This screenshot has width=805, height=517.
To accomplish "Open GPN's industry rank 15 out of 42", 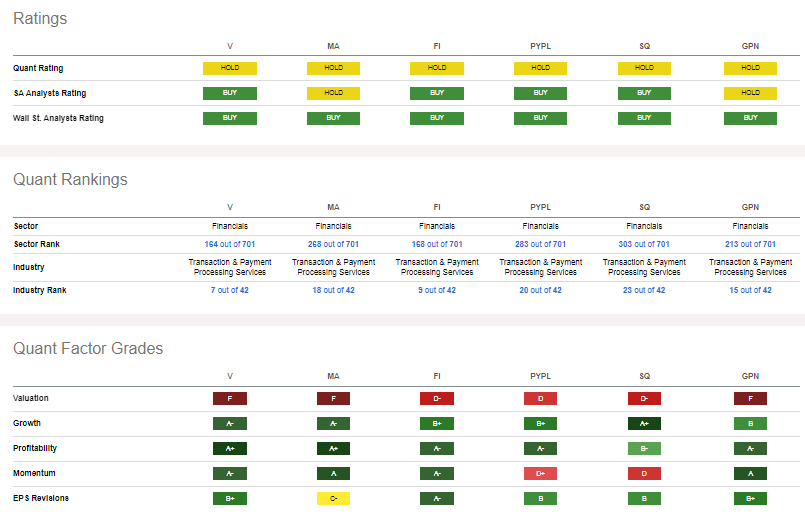I will tap(750, 290).
